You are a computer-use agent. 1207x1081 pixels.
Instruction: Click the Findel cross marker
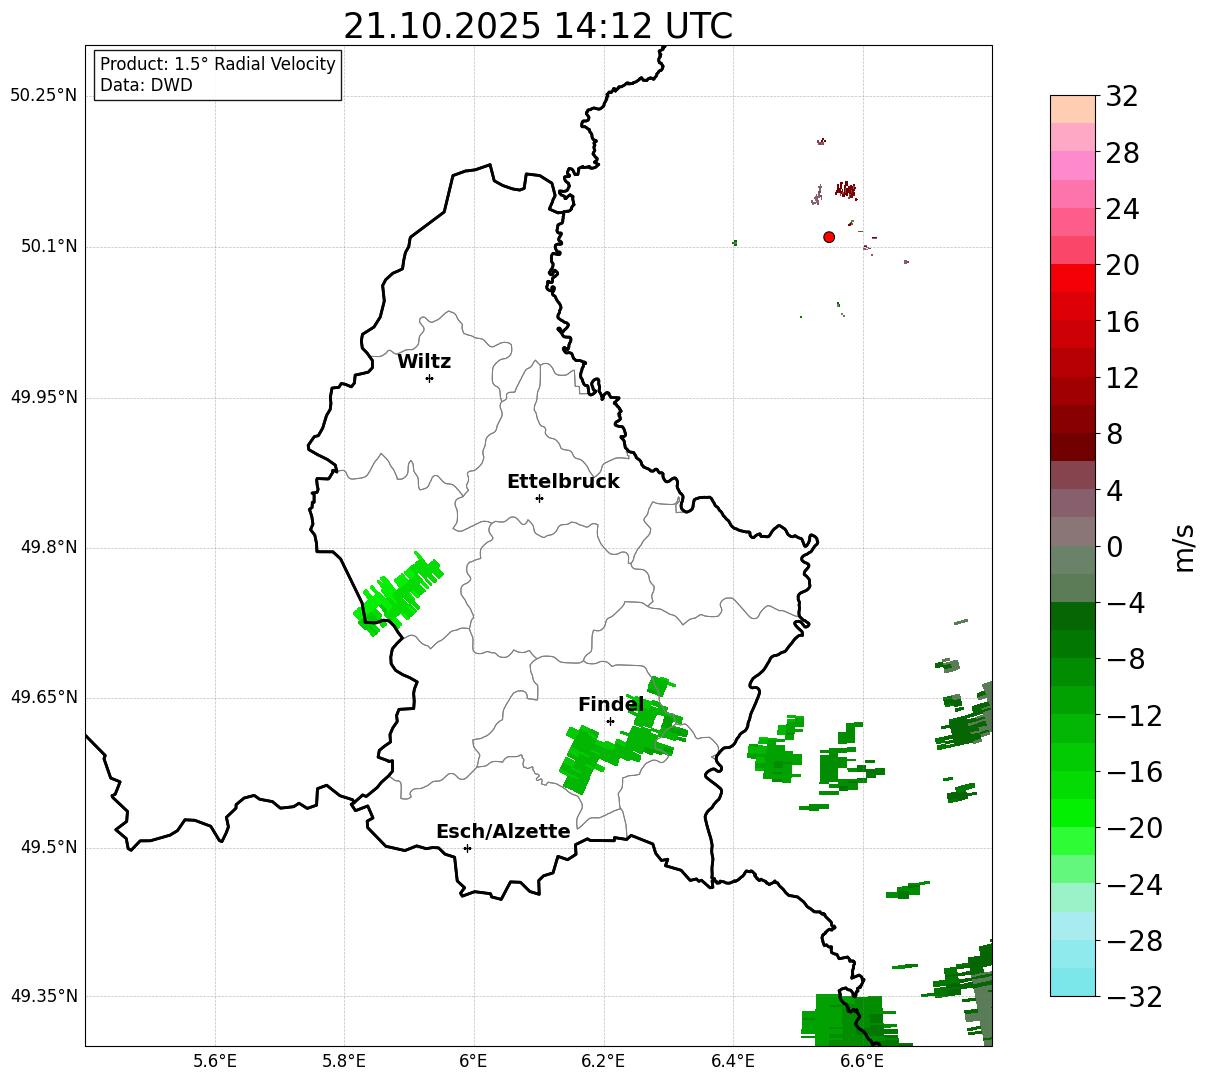(610, 721)
